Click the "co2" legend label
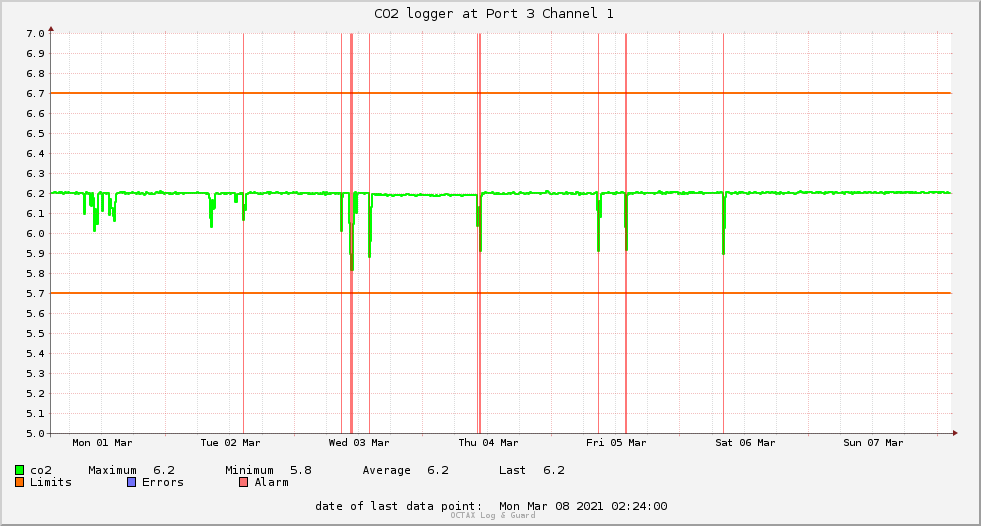 tap(41, 470)
